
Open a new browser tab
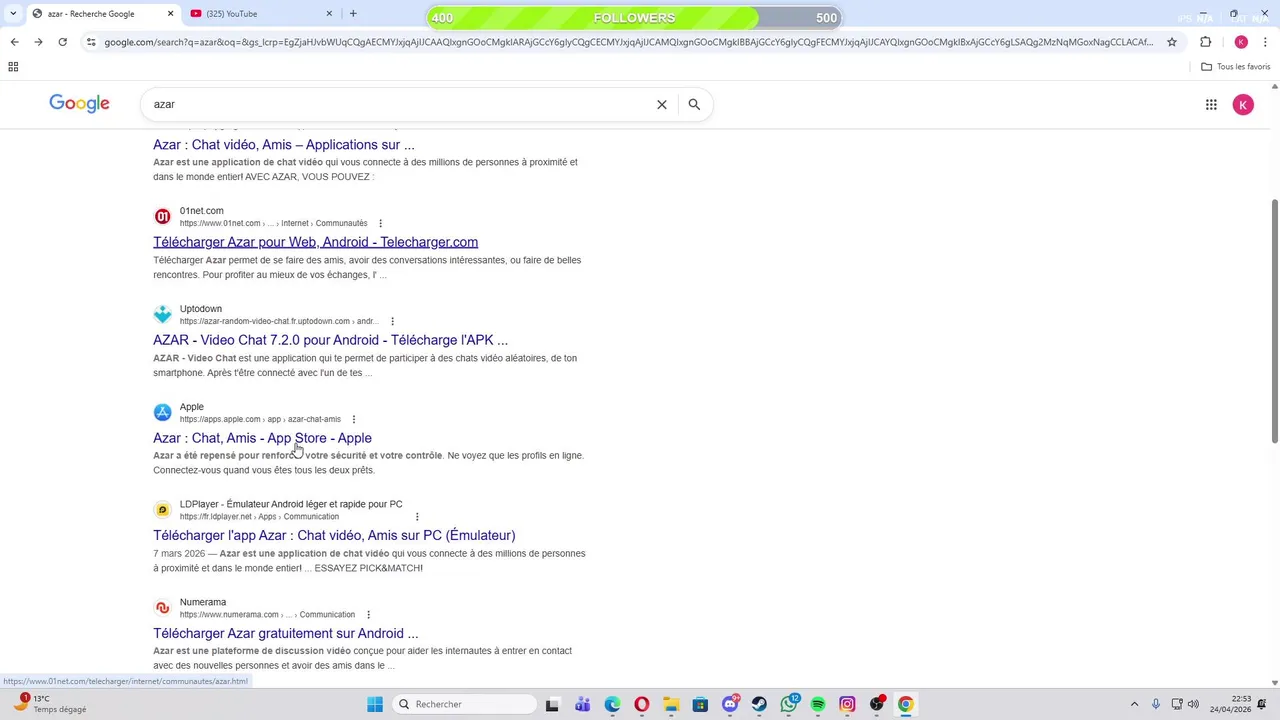coord(353,14)
